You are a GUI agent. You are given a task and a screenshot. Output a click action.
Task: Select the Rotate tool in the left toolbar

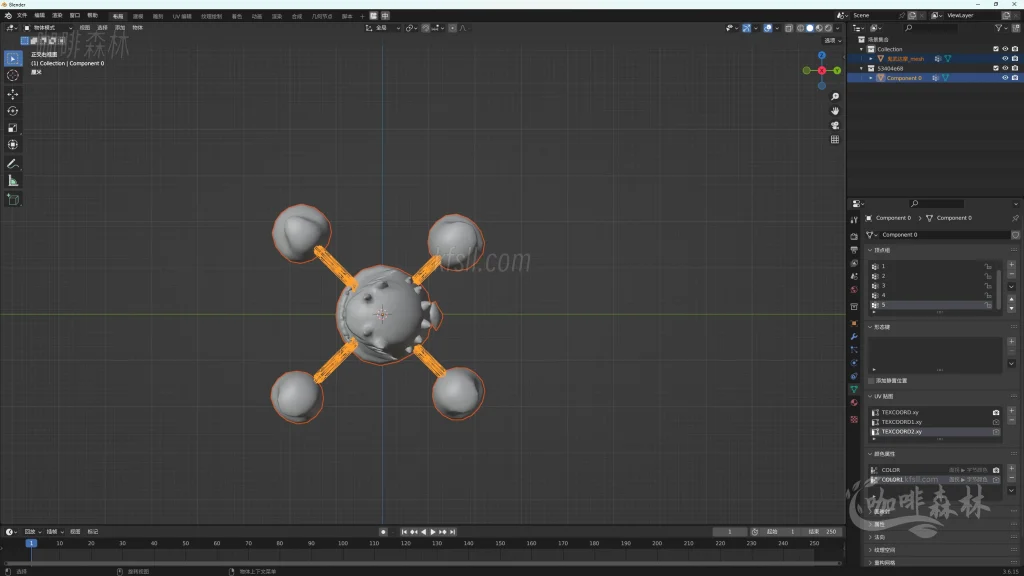coord(13,111)
